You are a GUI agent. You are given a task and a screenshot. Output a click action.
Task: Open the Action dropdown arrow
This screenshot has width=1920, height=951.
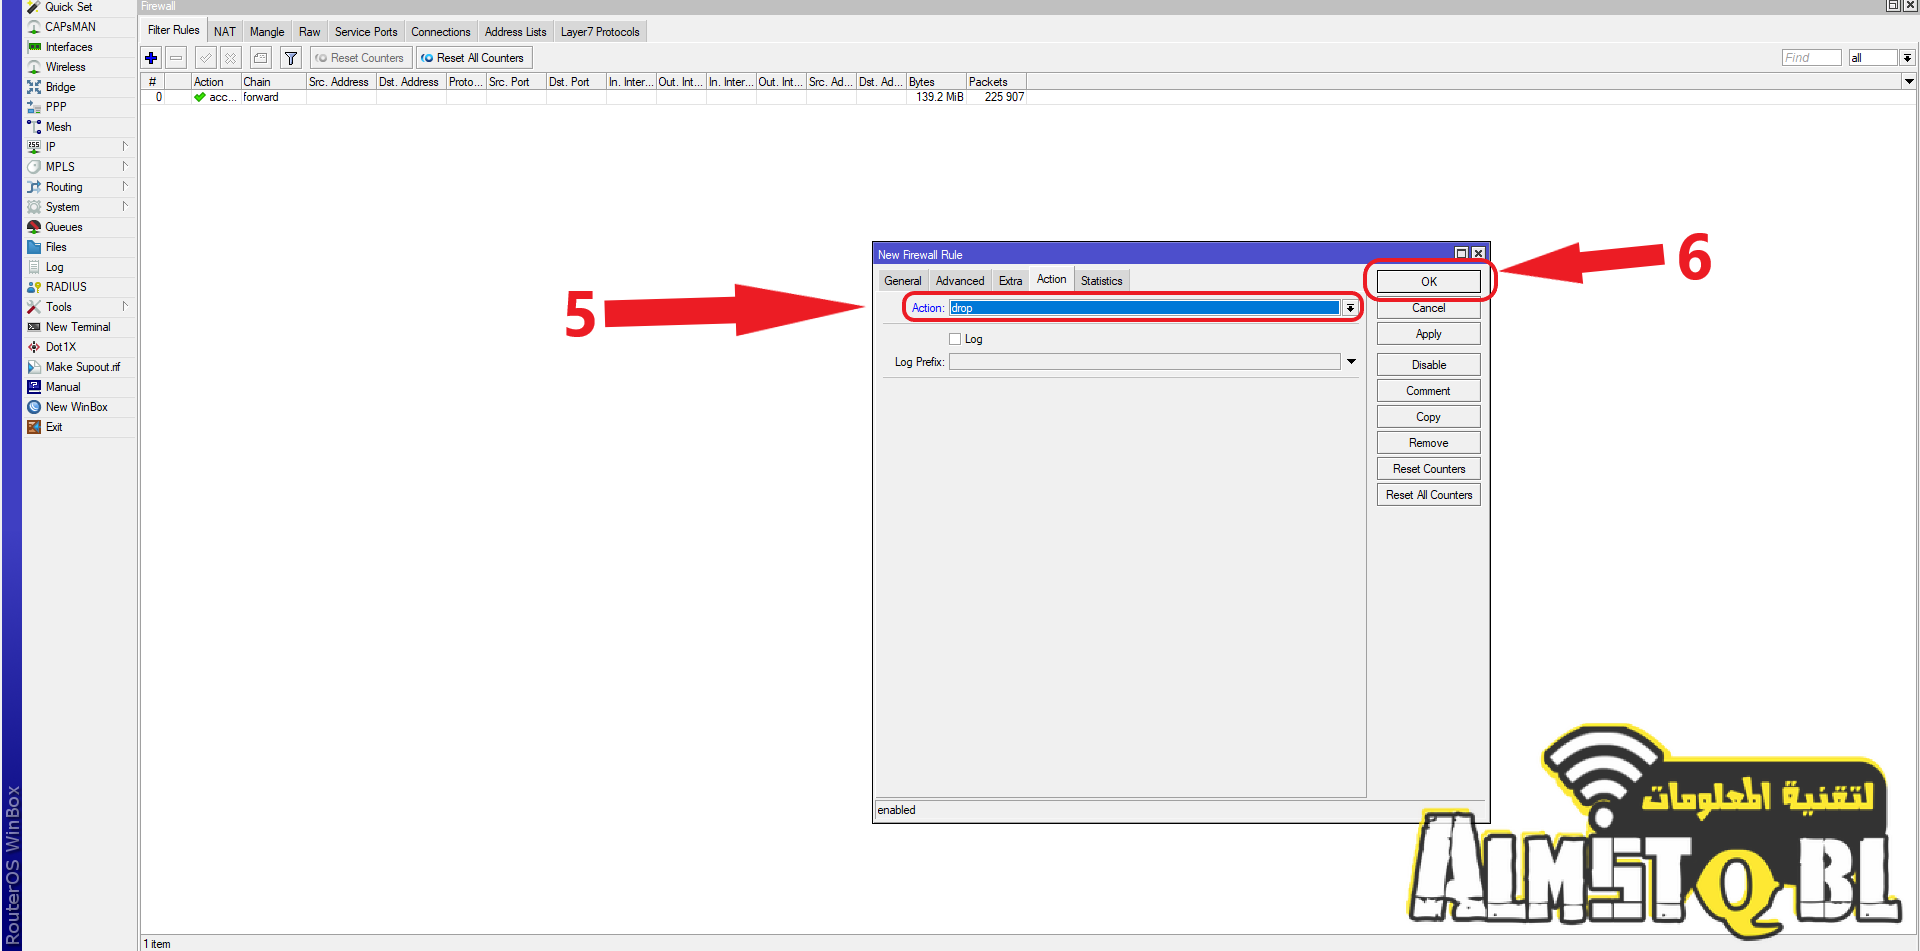click(1350, 308)
